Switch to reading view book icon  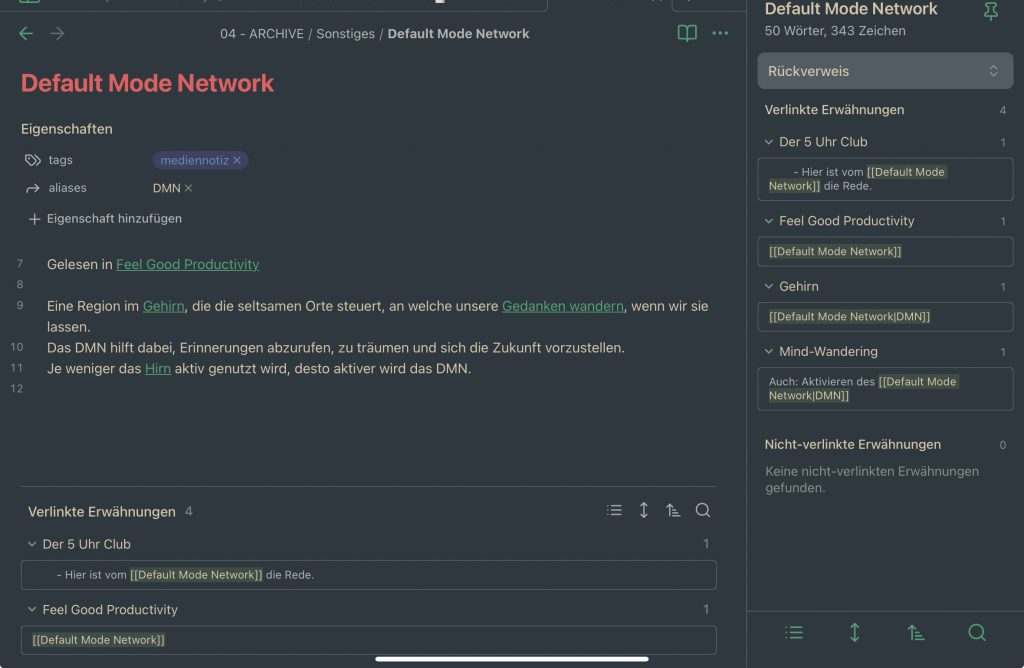pyautogui.click(x=687, y=34)
